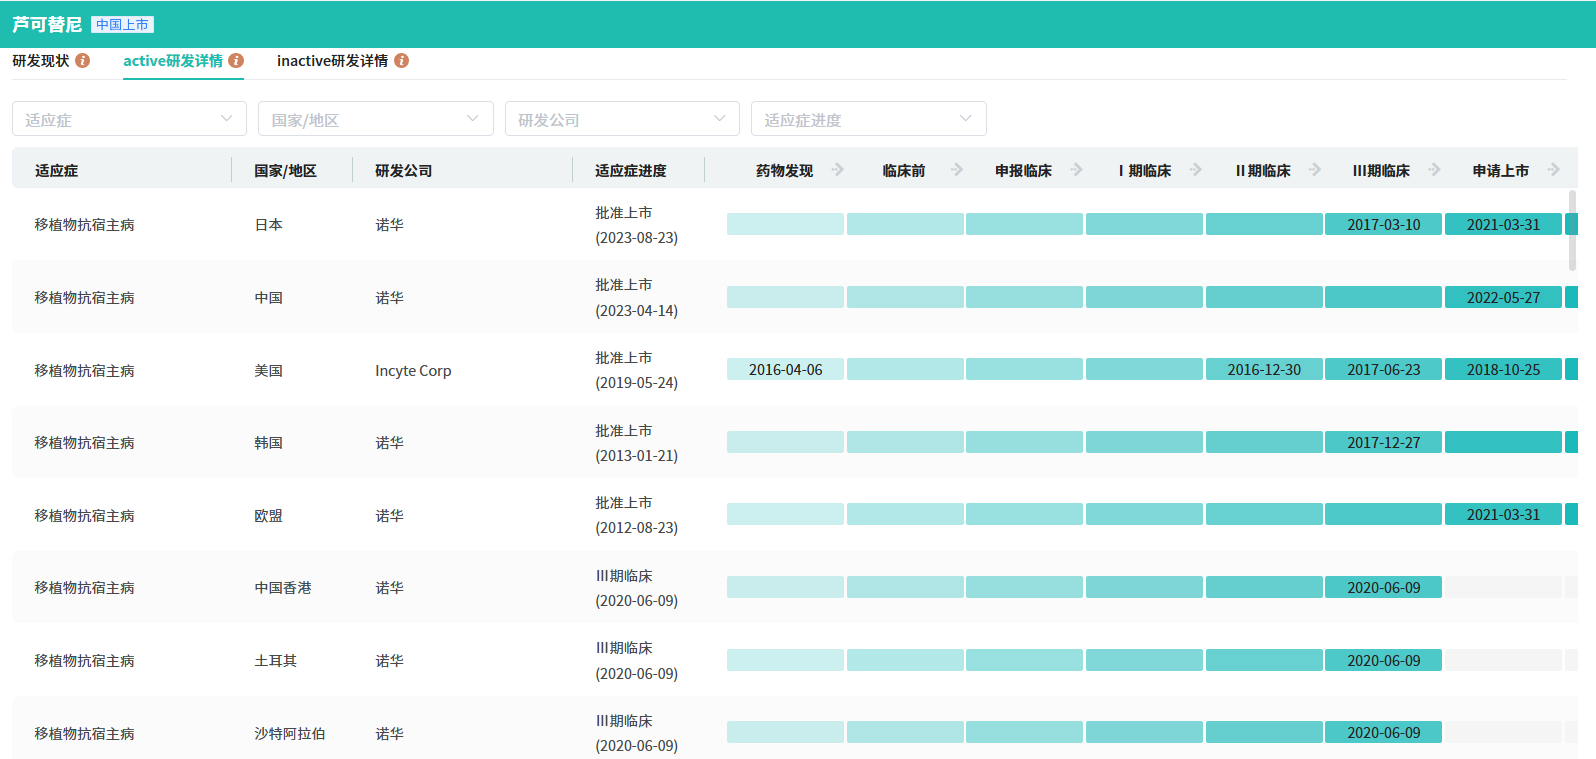Click info icon beside inactive研发详情 tab
This screenshot has width=1596, height=759.
[401, 61]
